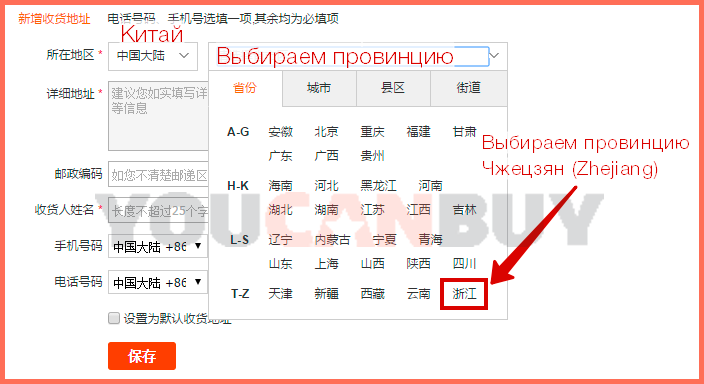Choose province 四川
This screenshot has width=704, height=384.
pyautogui.click(x=464, y=264)
